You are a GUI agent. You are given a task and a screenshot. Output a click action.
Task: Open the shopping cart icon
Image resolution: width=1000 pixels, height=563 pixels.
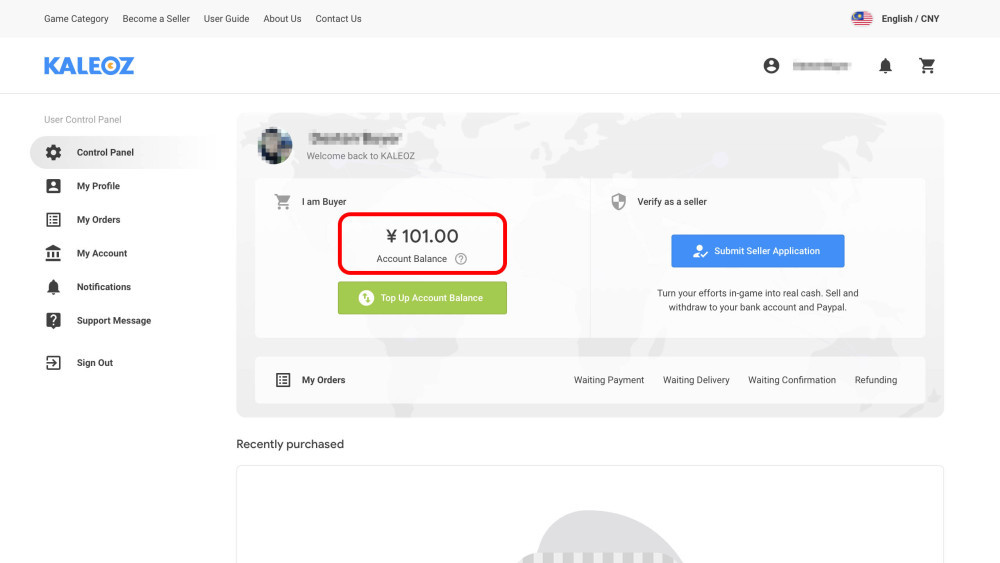[927, 66]
